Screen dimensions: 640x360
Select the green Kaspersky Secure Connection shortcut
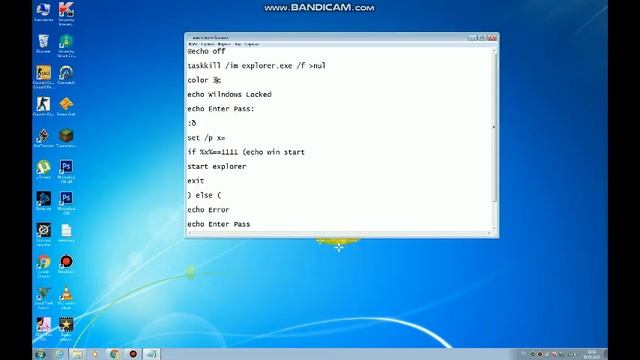pyautogui.click(x=66, y=45)
